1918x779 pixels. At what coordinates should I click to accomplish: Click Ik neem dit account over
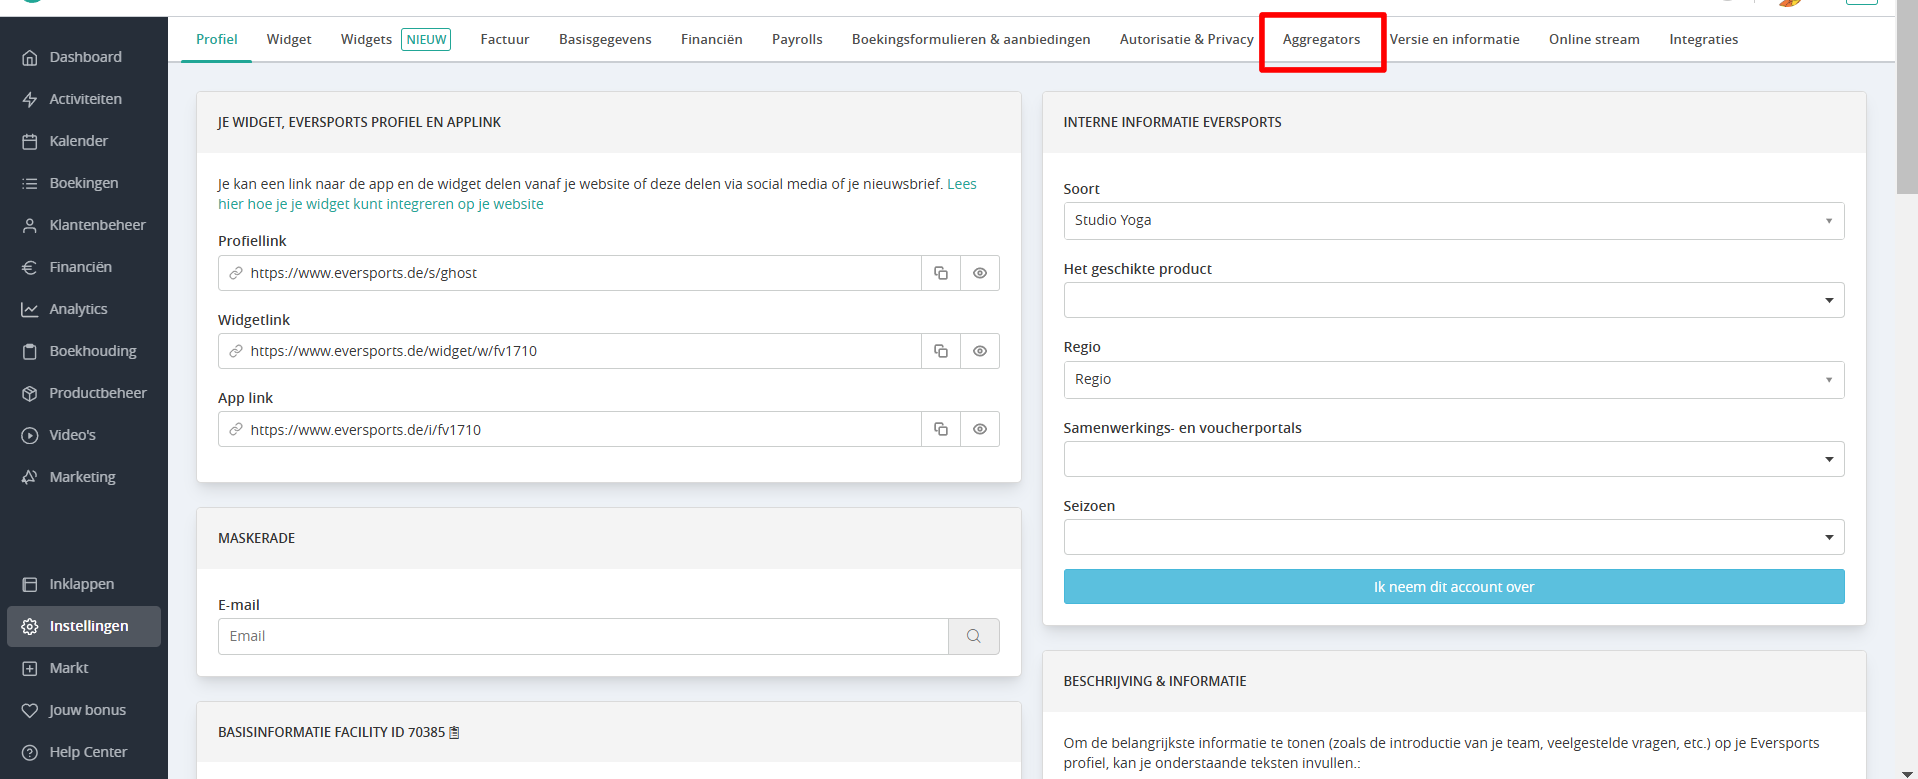(x=1454, y=587)
